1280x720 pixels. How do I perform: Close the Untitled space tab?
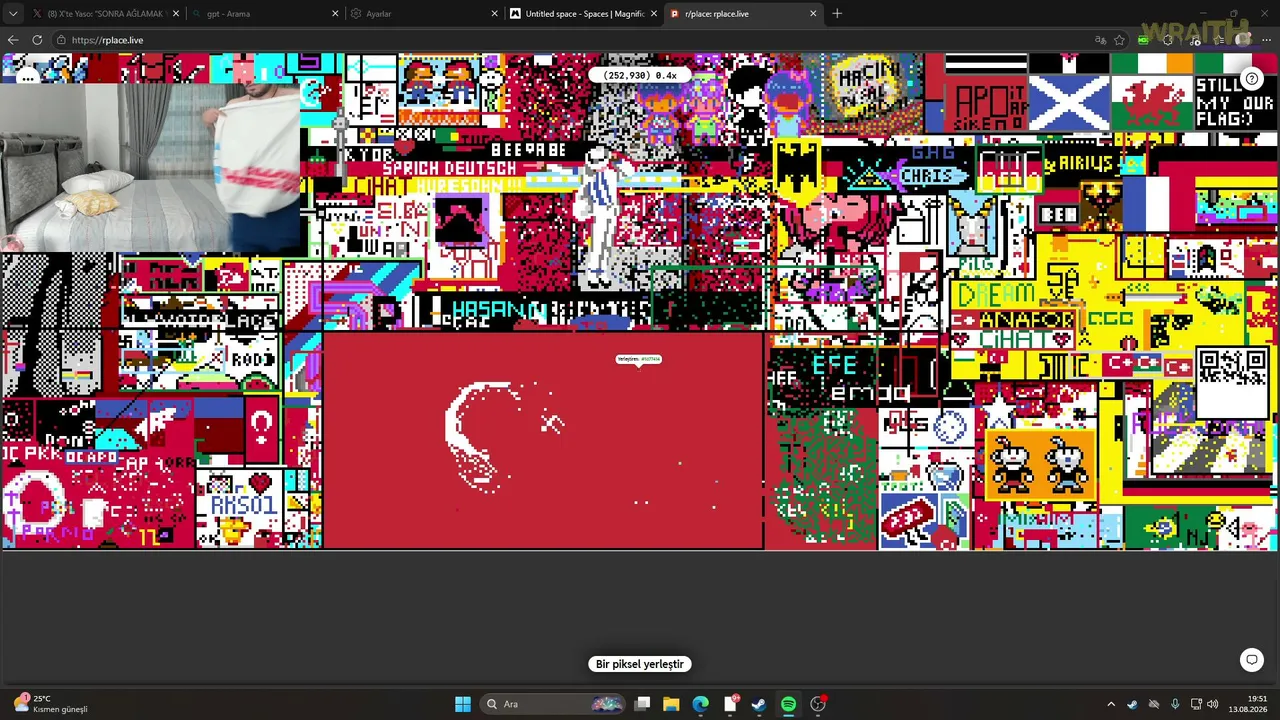click(653, 14)
